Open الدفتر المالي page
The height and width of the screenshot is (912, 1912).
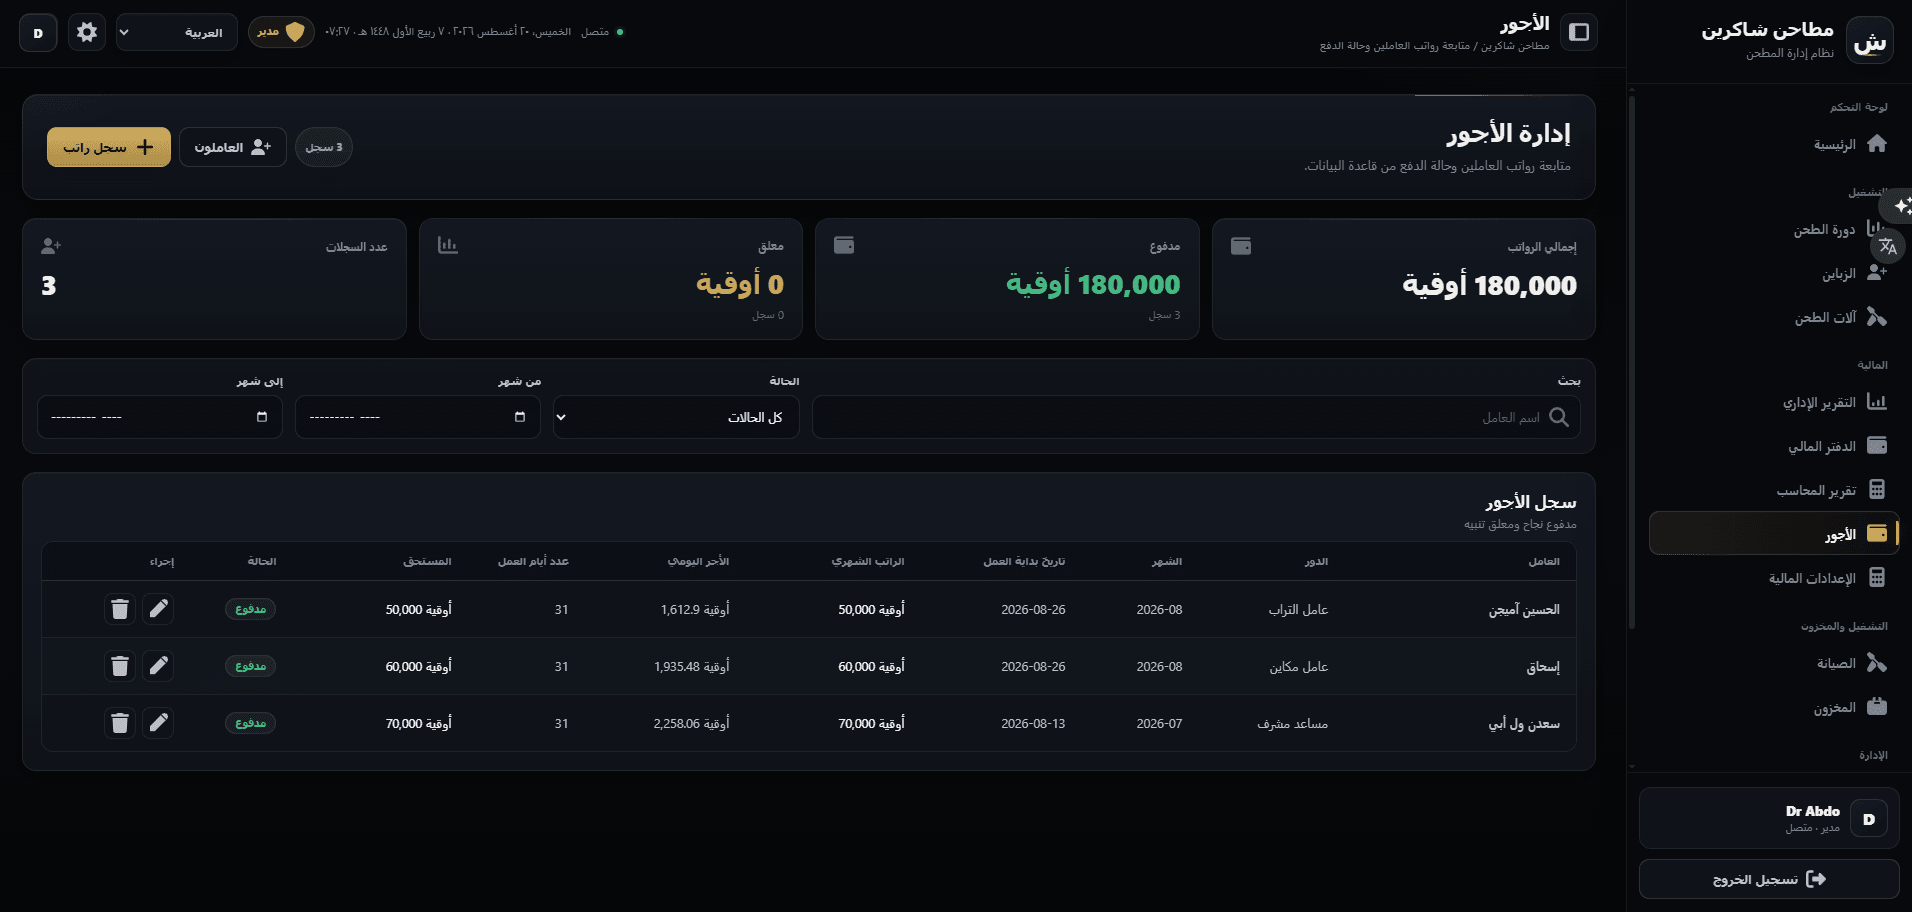1774,446
